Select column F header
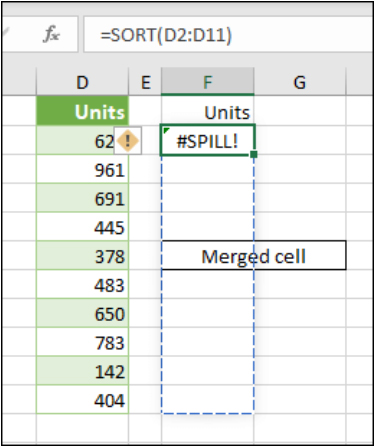 point(208,82)
